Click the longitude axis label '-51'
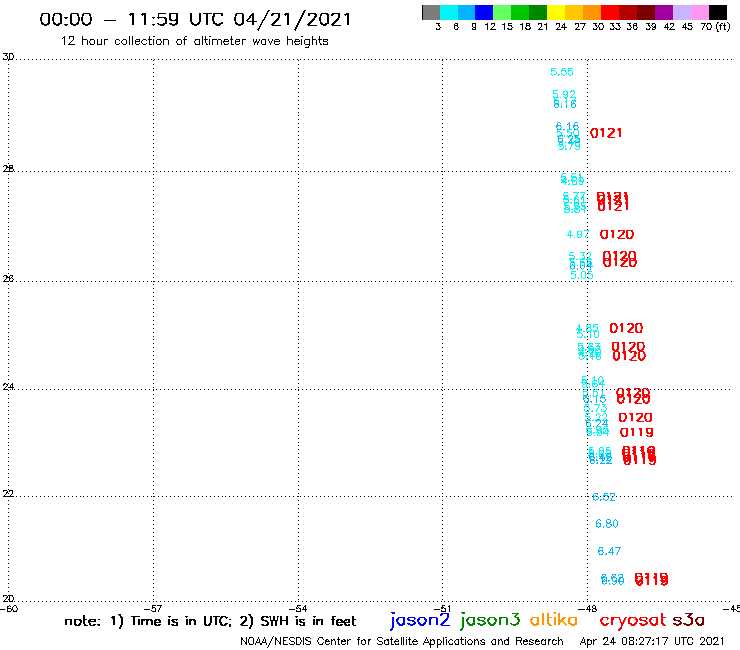740x650 pixels. (x=442, y=609)
